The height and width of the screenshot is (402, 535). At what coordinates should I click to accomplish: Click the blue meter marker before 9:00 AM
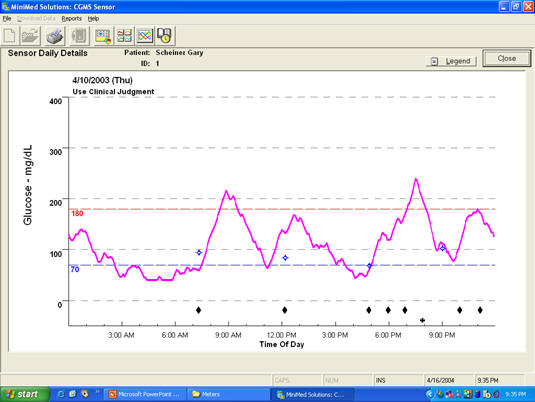[199, 253]
